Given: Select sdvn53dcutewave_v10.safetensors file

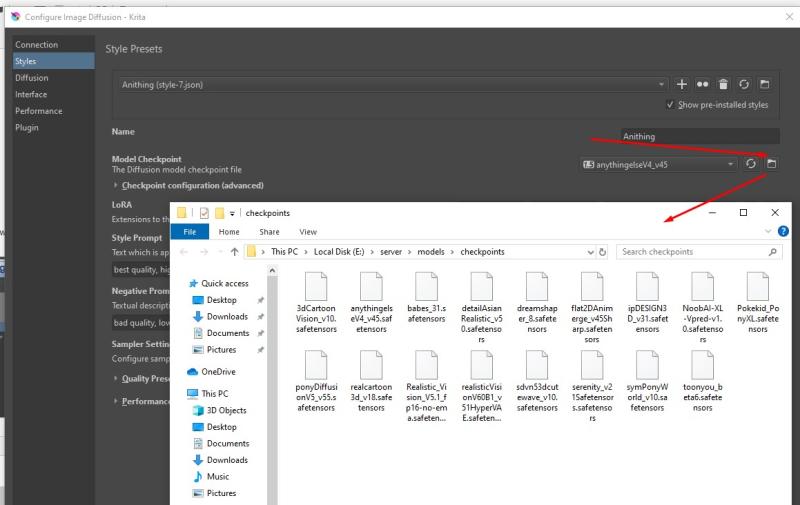Looking at the screenshot, I should pyautogui.click(x=537, y=381).
